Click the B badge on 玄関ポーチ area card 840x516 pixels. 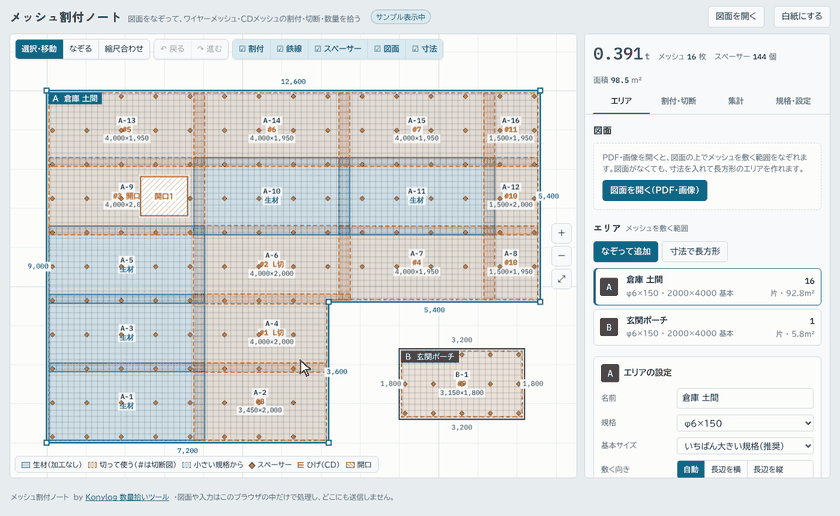coord(609,327)
